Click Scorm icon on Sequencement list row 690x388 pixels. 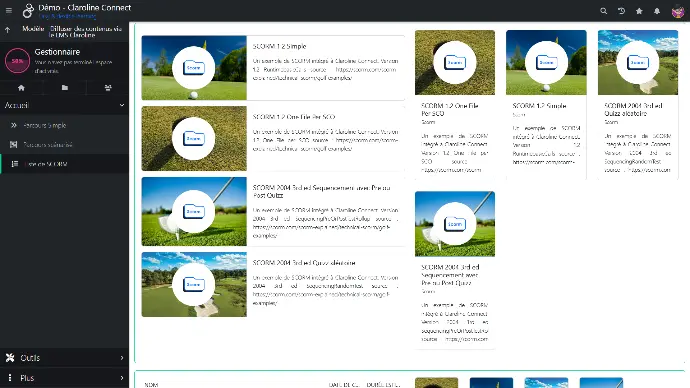click(194, 212)
